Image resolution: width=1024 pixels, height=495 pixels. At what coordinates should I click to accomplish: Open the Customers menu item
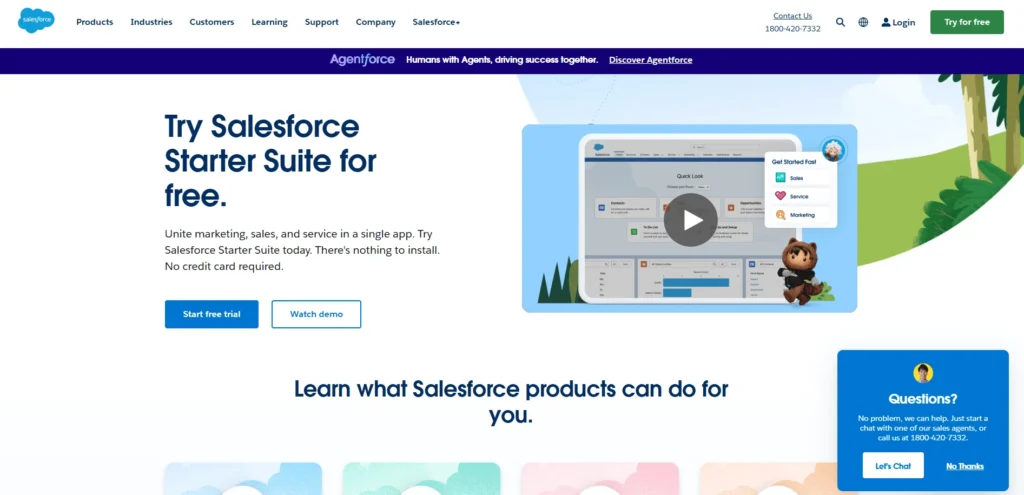click(x=212, y=22)
